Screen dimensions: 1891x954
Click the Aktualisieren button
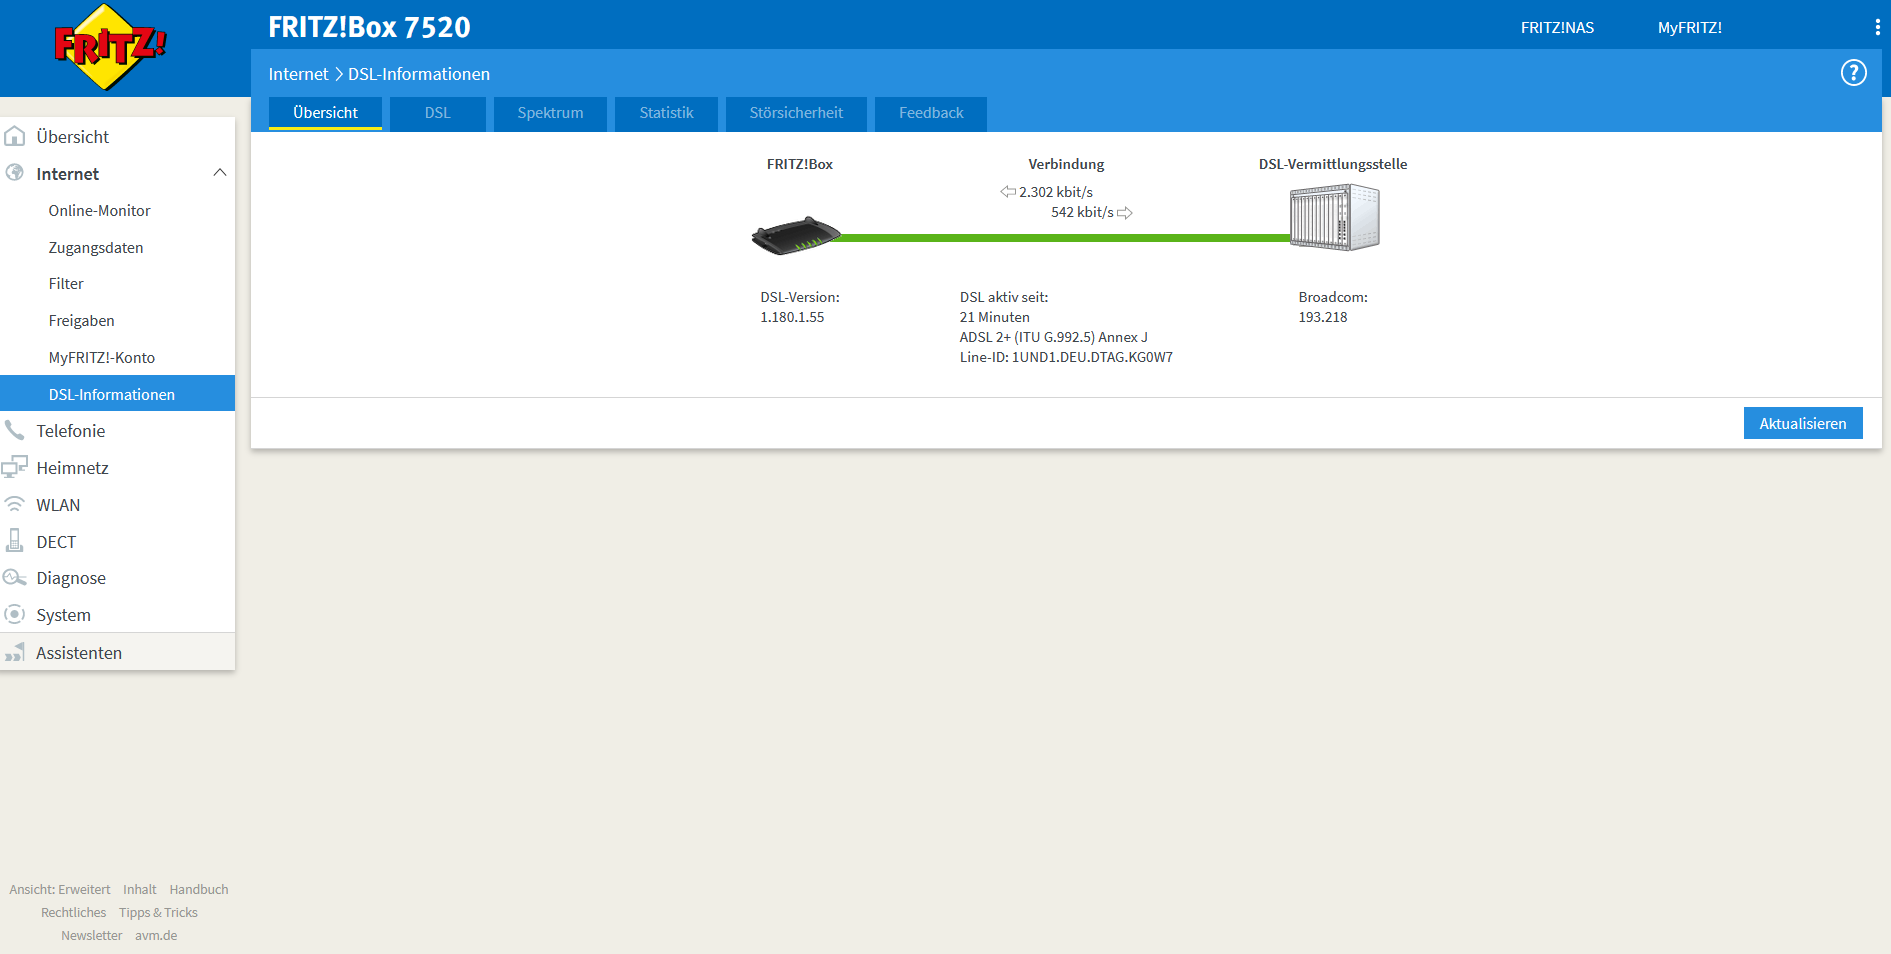(1803, 423)
